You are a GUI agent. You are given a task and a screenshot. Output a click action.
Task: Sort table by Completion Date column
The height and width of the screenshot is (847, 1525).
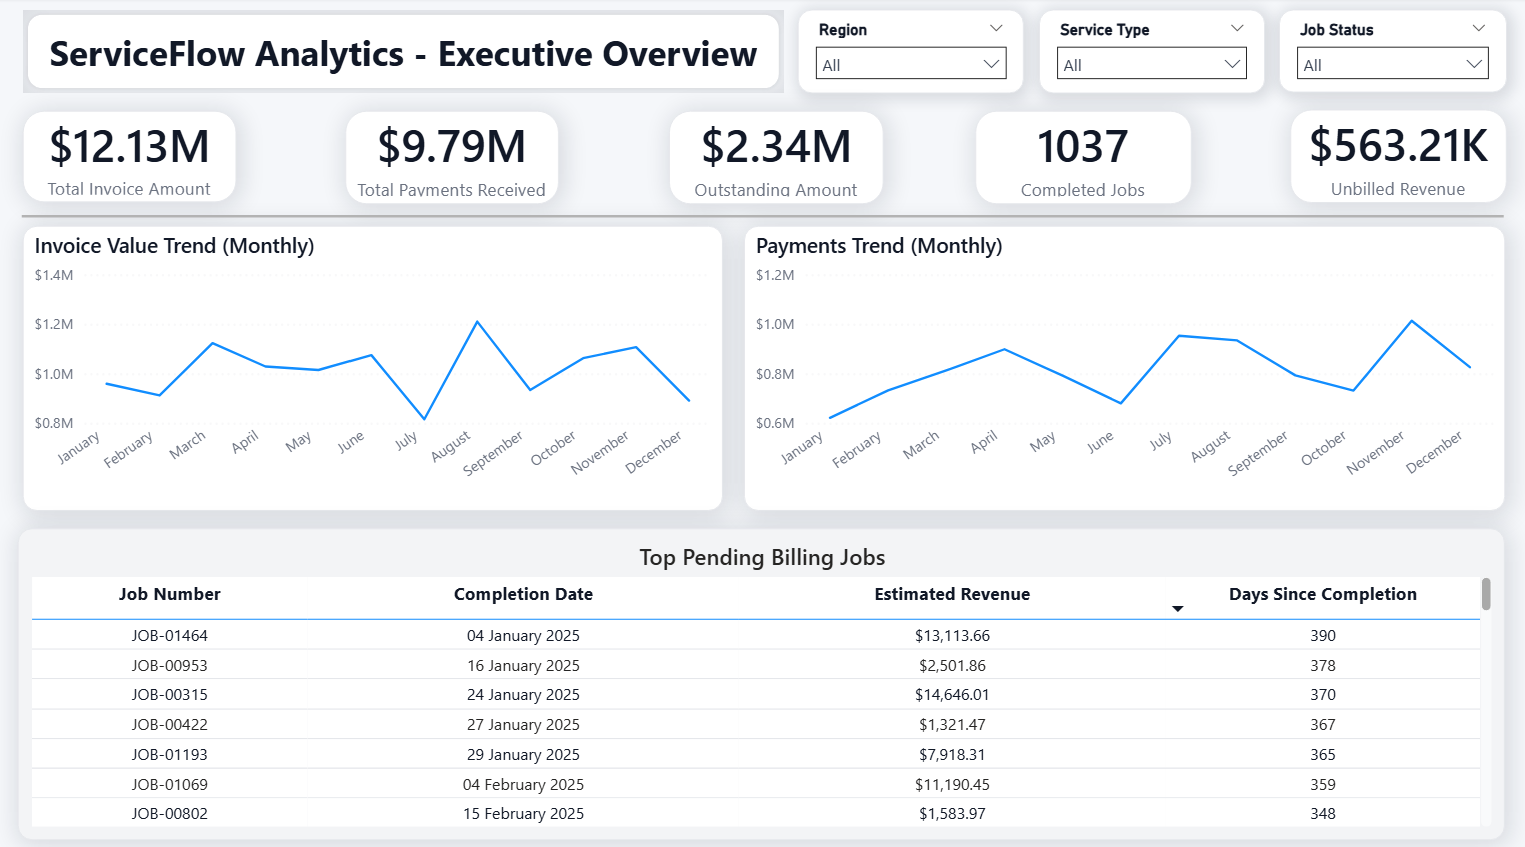(523, 594)
